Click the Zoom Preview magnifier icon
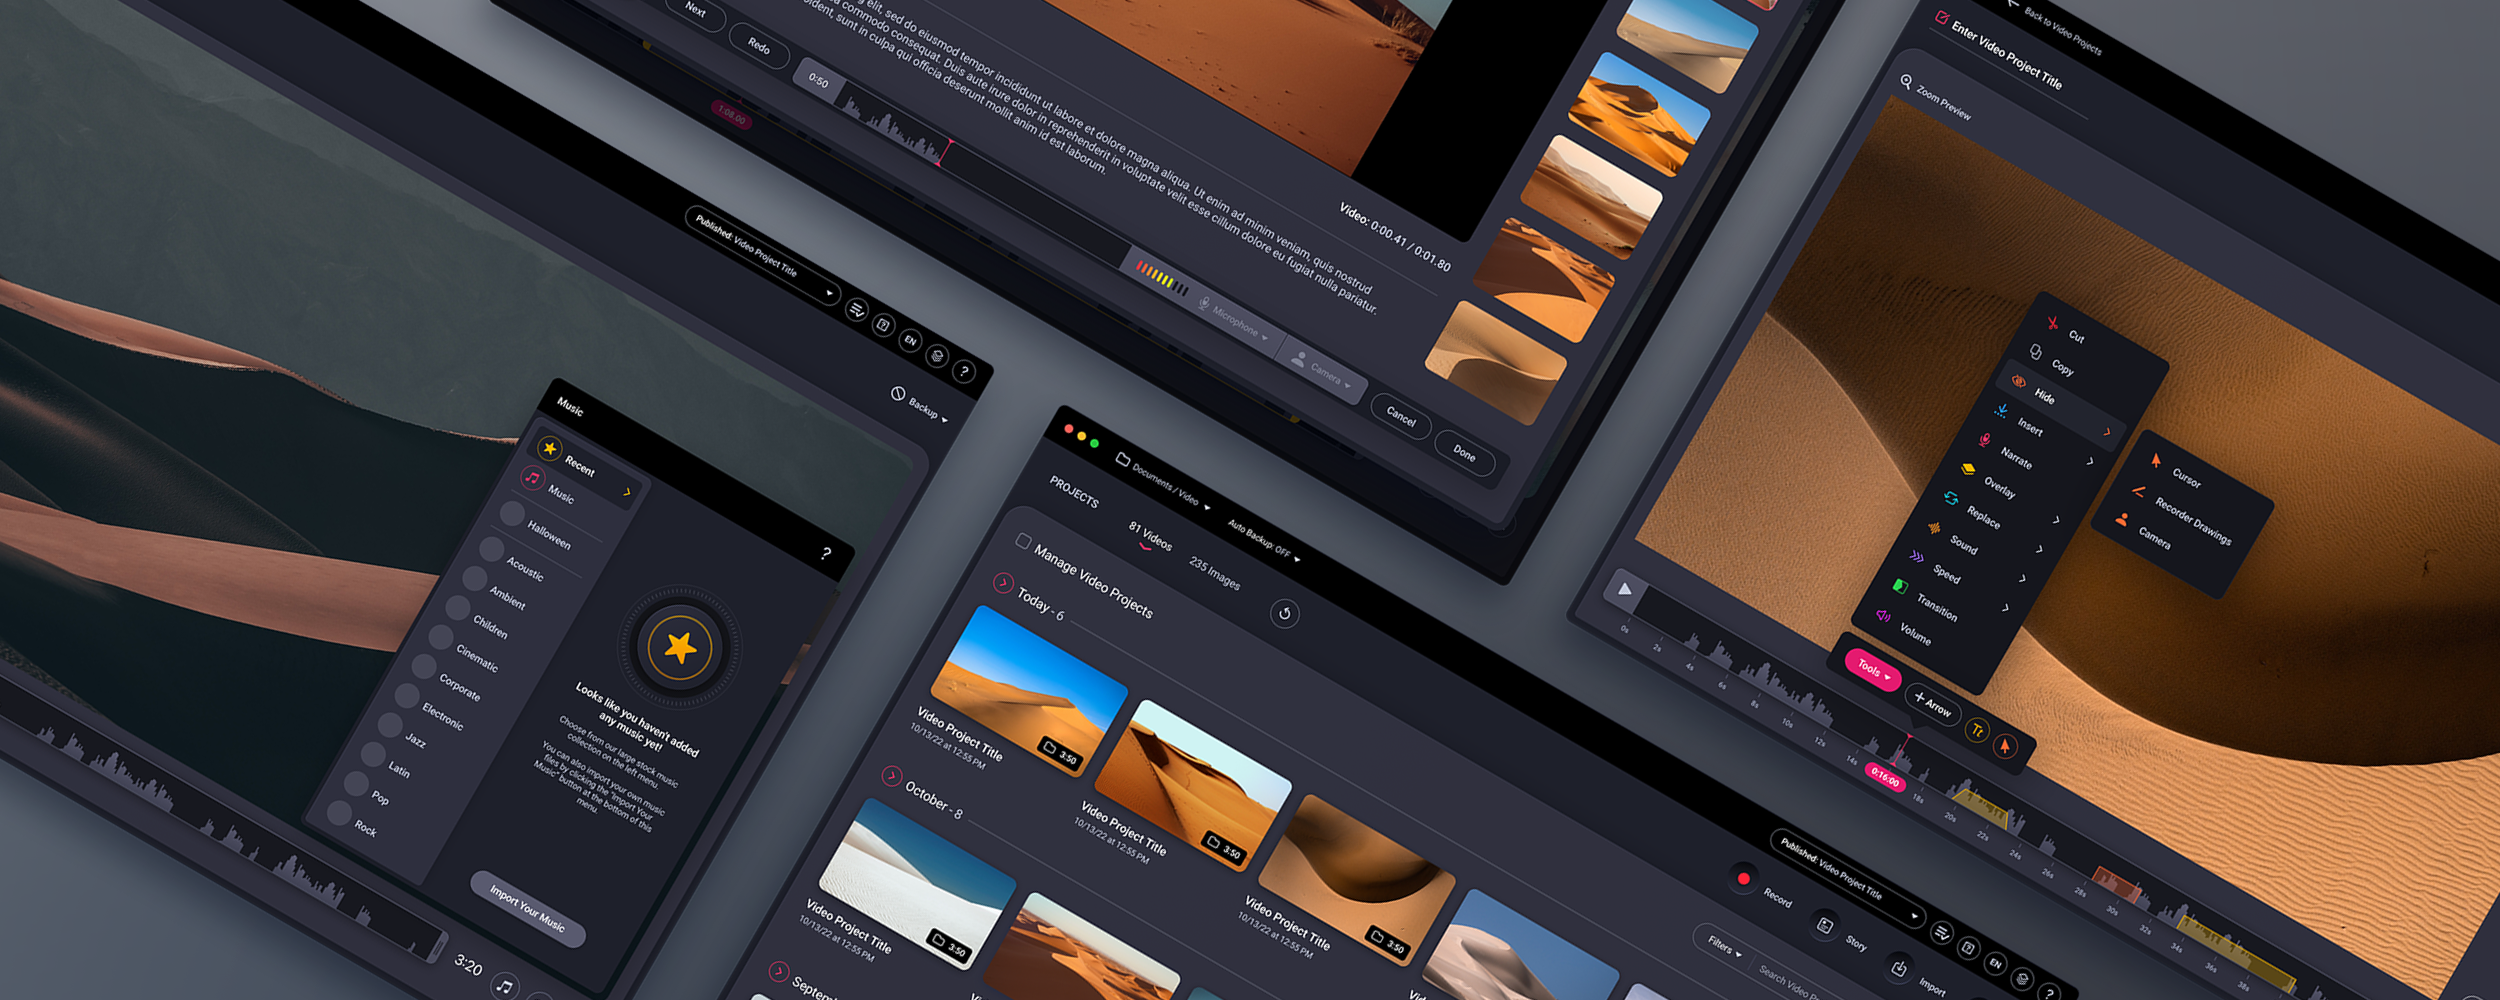Viewport: 2500px width, 1000px height. coord(1906,81)
